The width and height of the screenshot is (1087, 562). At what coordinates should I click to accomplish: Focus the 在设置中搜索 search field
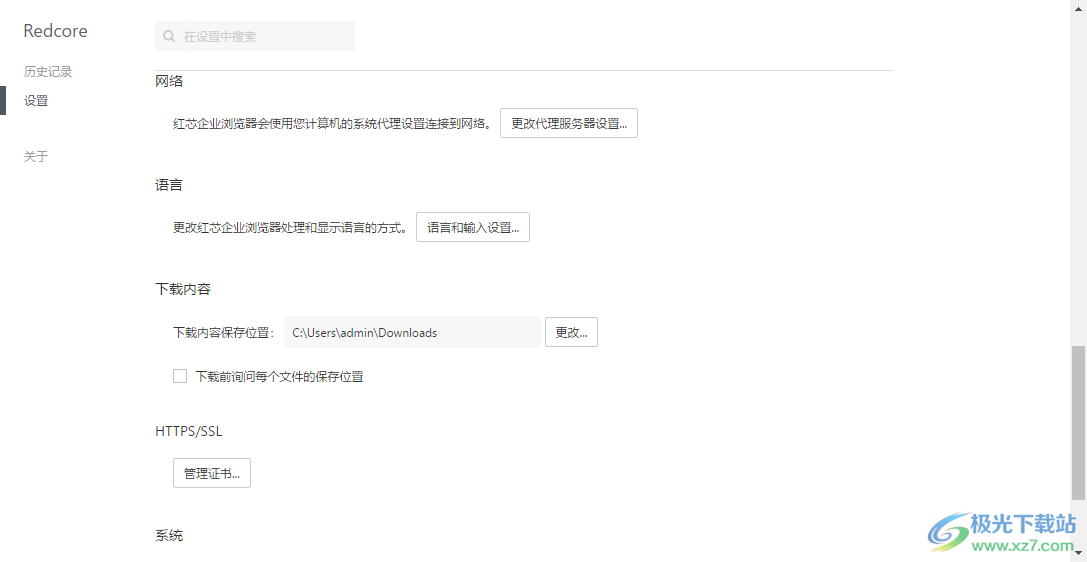pos(254,36)
